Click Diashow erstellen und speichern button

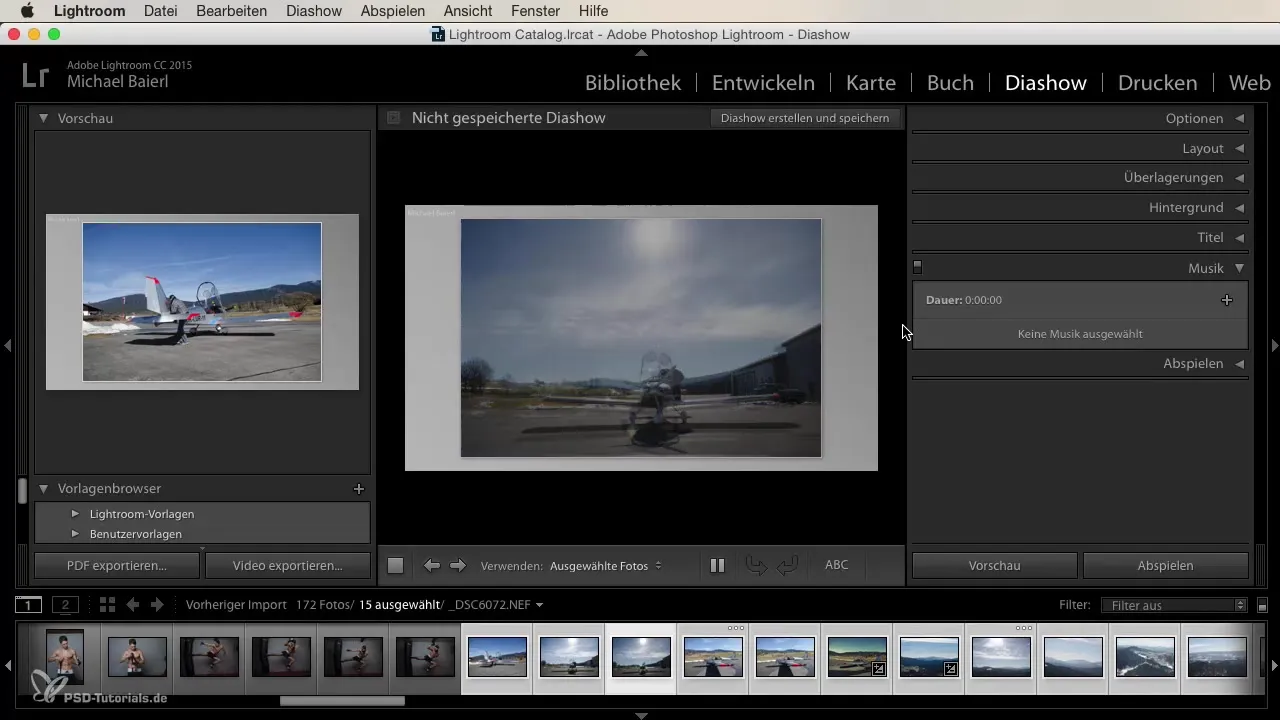coord(805,118)
